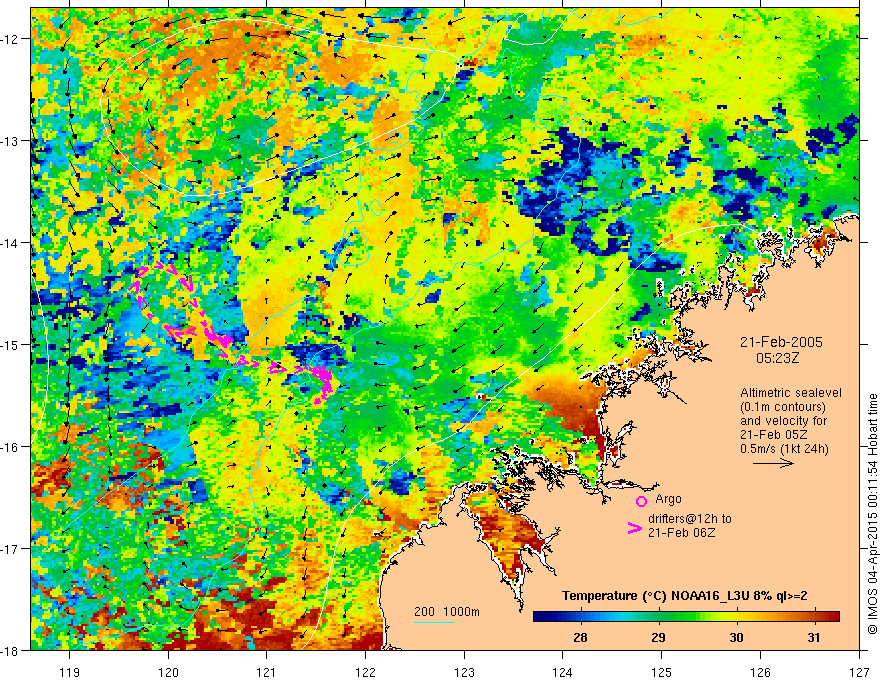Click the latitude axis label '-18'
Screen dimensions: 880x680
coord(9,650)
